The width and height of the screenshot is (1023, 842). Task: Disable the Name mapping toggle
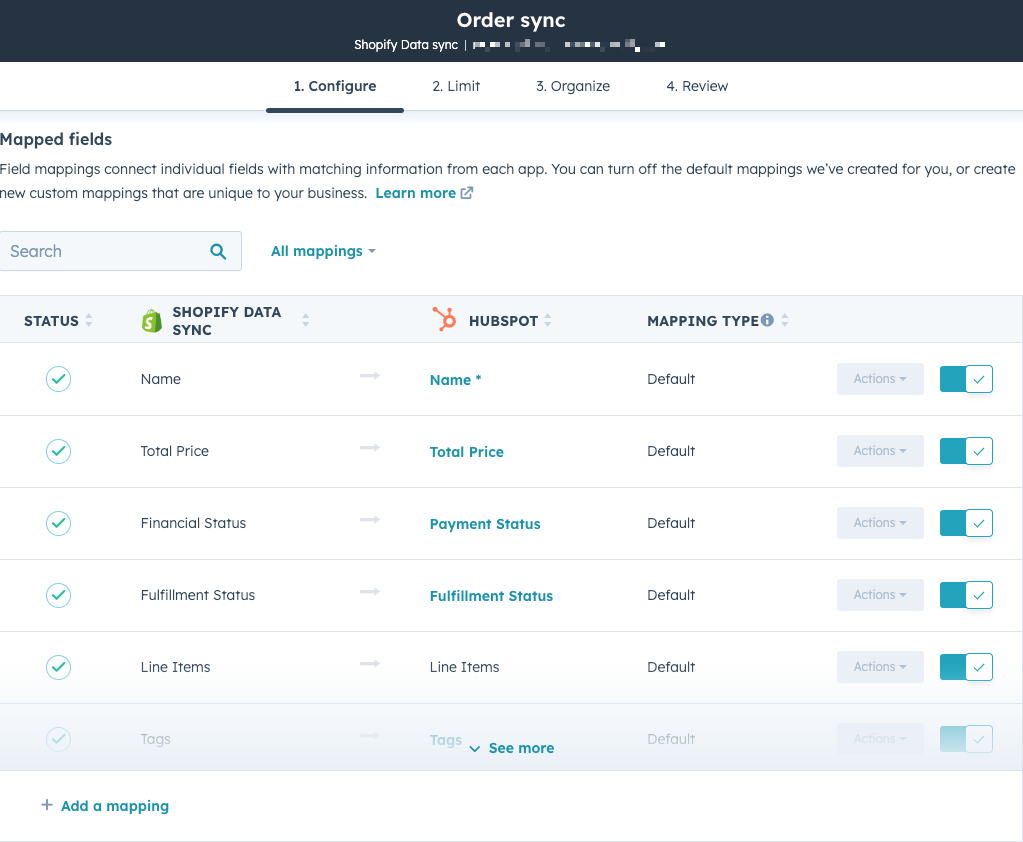pyautogui.click(x=966, y=379)
